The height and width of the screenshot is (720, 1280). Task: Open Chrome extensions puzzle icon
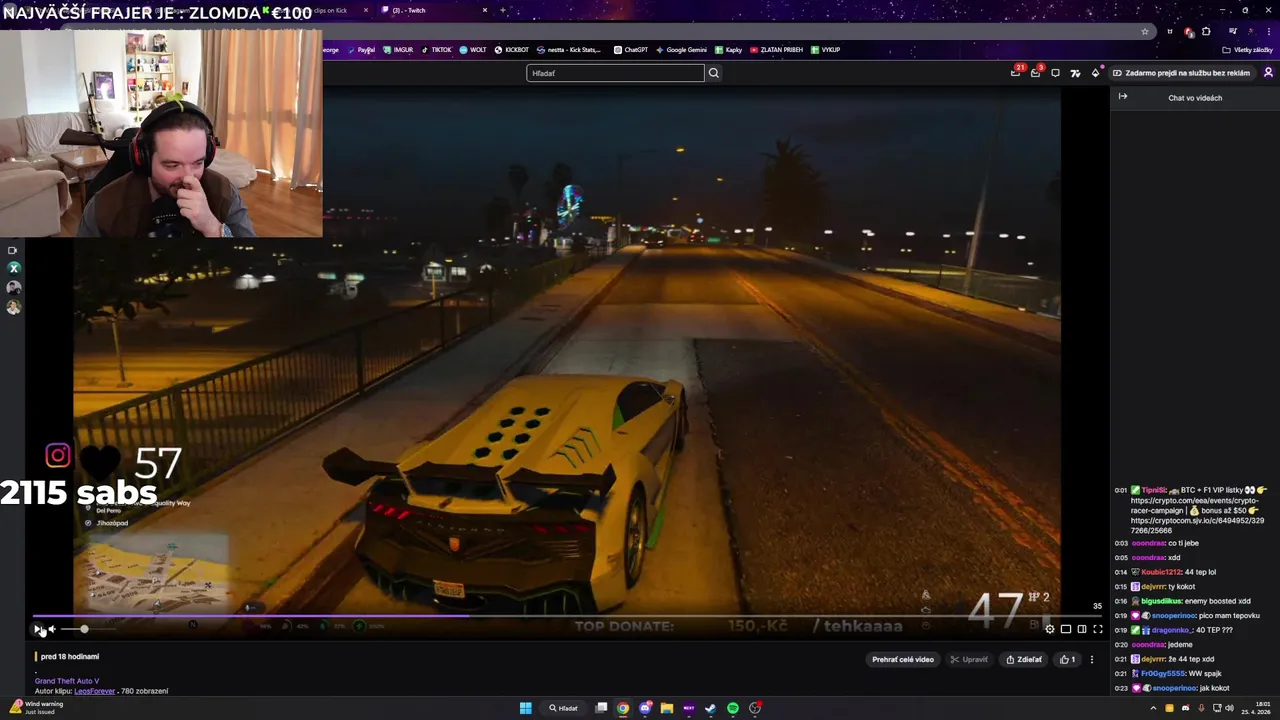click(1206, 31)
